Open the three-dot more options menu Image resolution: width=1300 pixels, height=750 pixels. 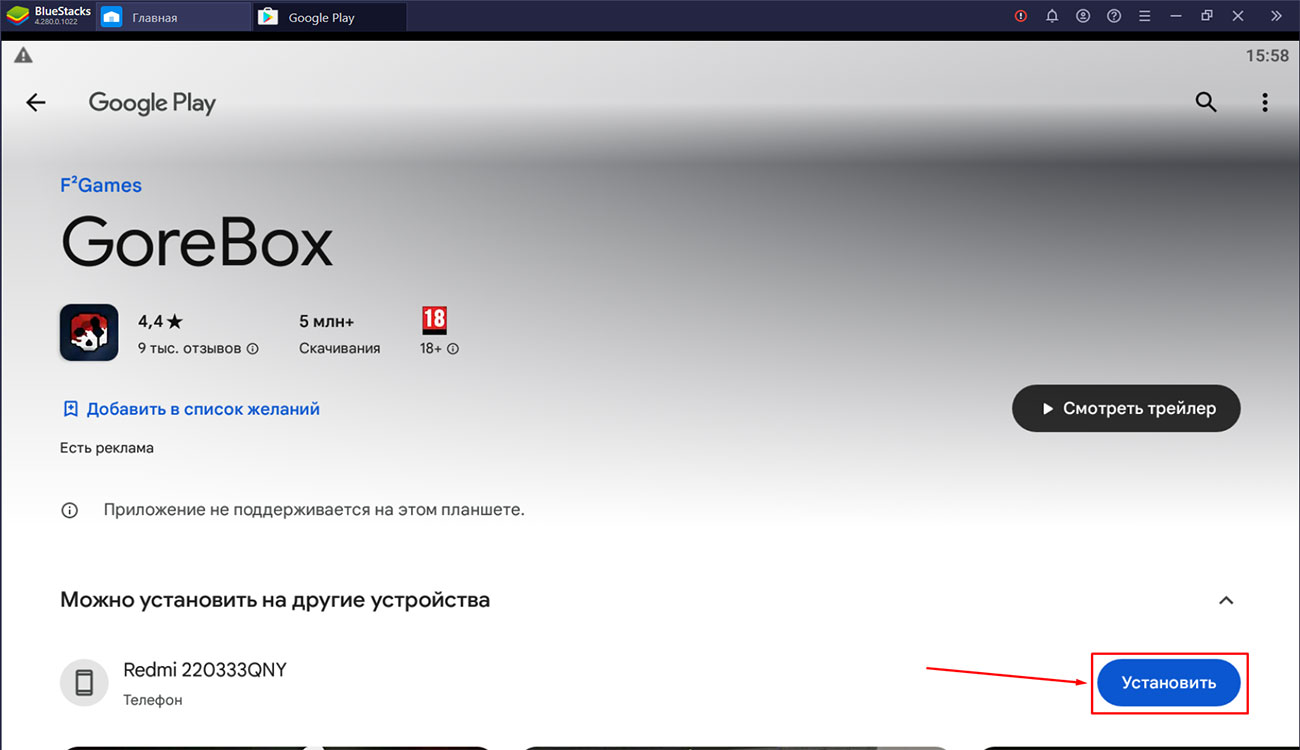[1265, 102]
